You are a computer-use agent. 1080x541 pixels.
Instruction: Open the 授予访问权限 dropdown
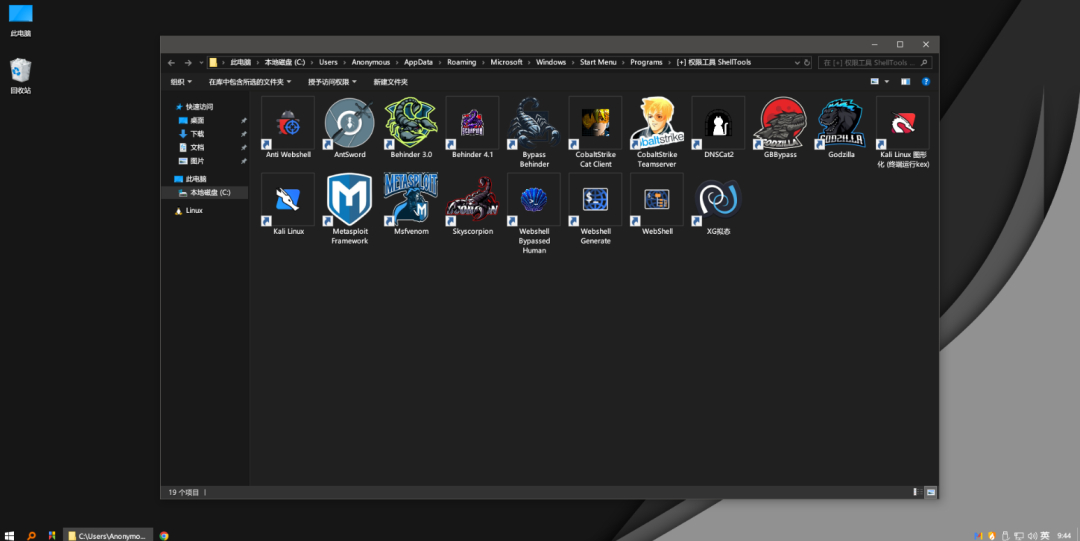[332, 81]
